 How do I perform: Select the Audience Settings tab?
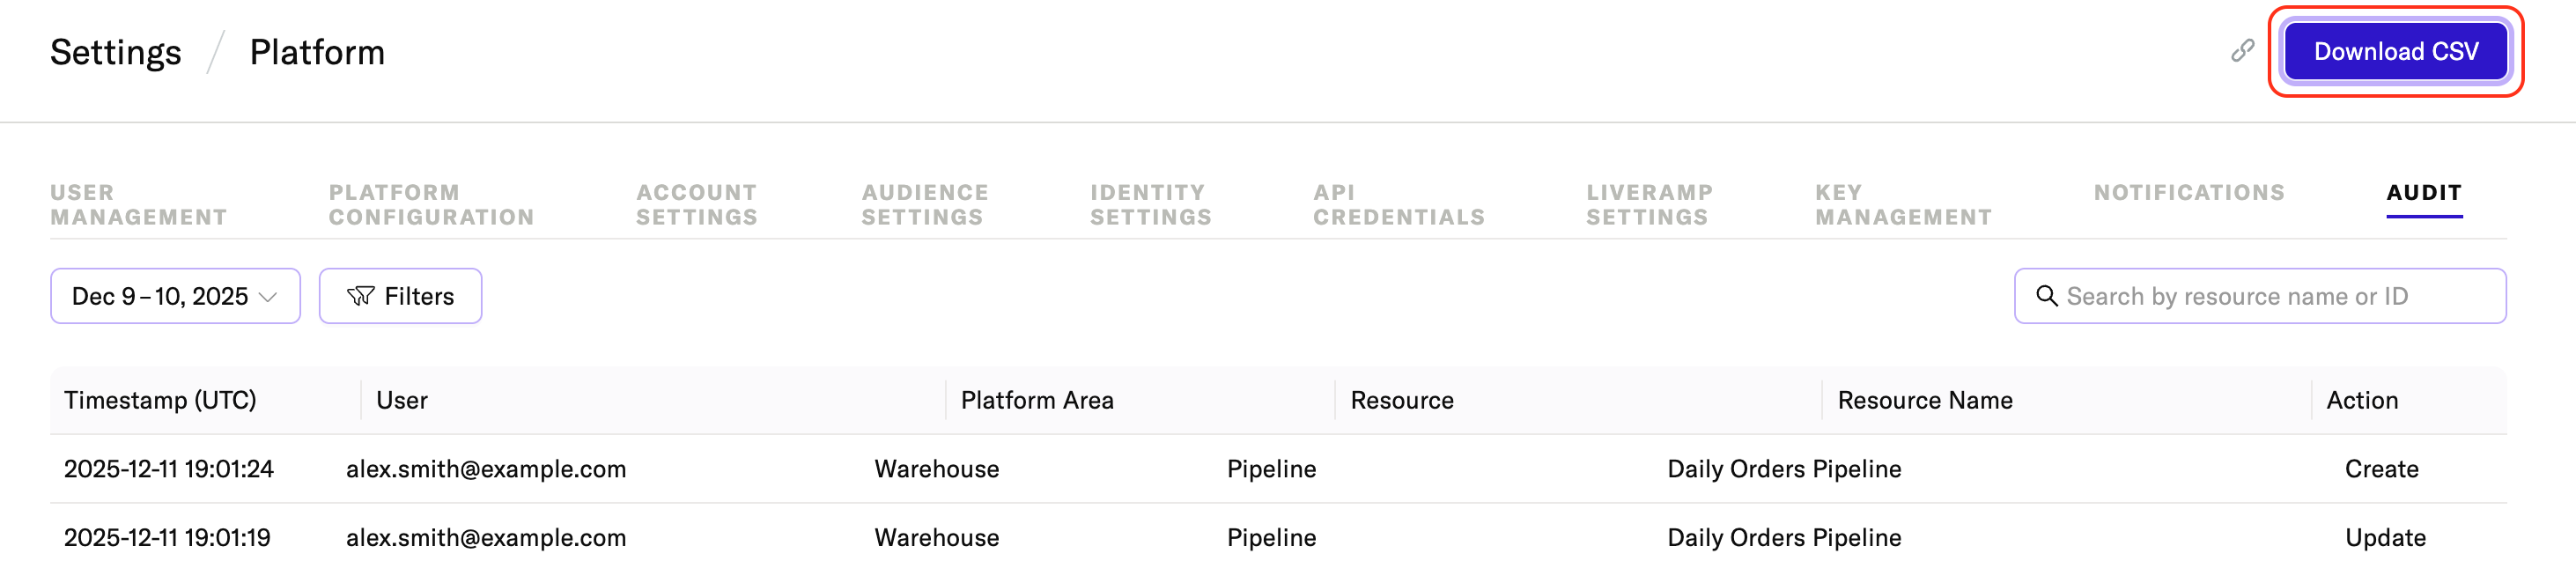pos(925,205)
